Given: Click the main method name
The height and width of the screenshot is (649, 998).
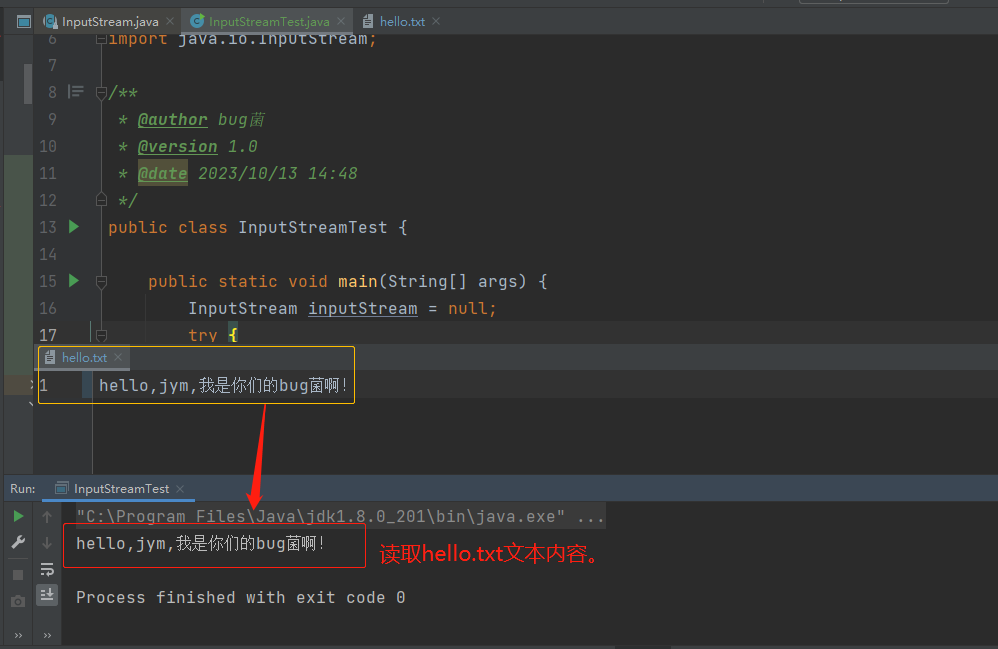Looking at the screenshot, I should [358, 281].
